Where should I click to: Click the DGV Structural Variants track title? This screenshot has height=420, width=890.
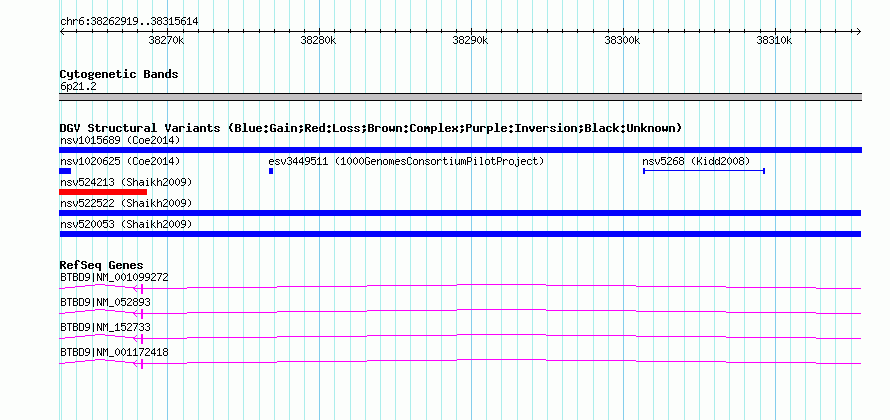pyautogui.click(x=371, y=128)
